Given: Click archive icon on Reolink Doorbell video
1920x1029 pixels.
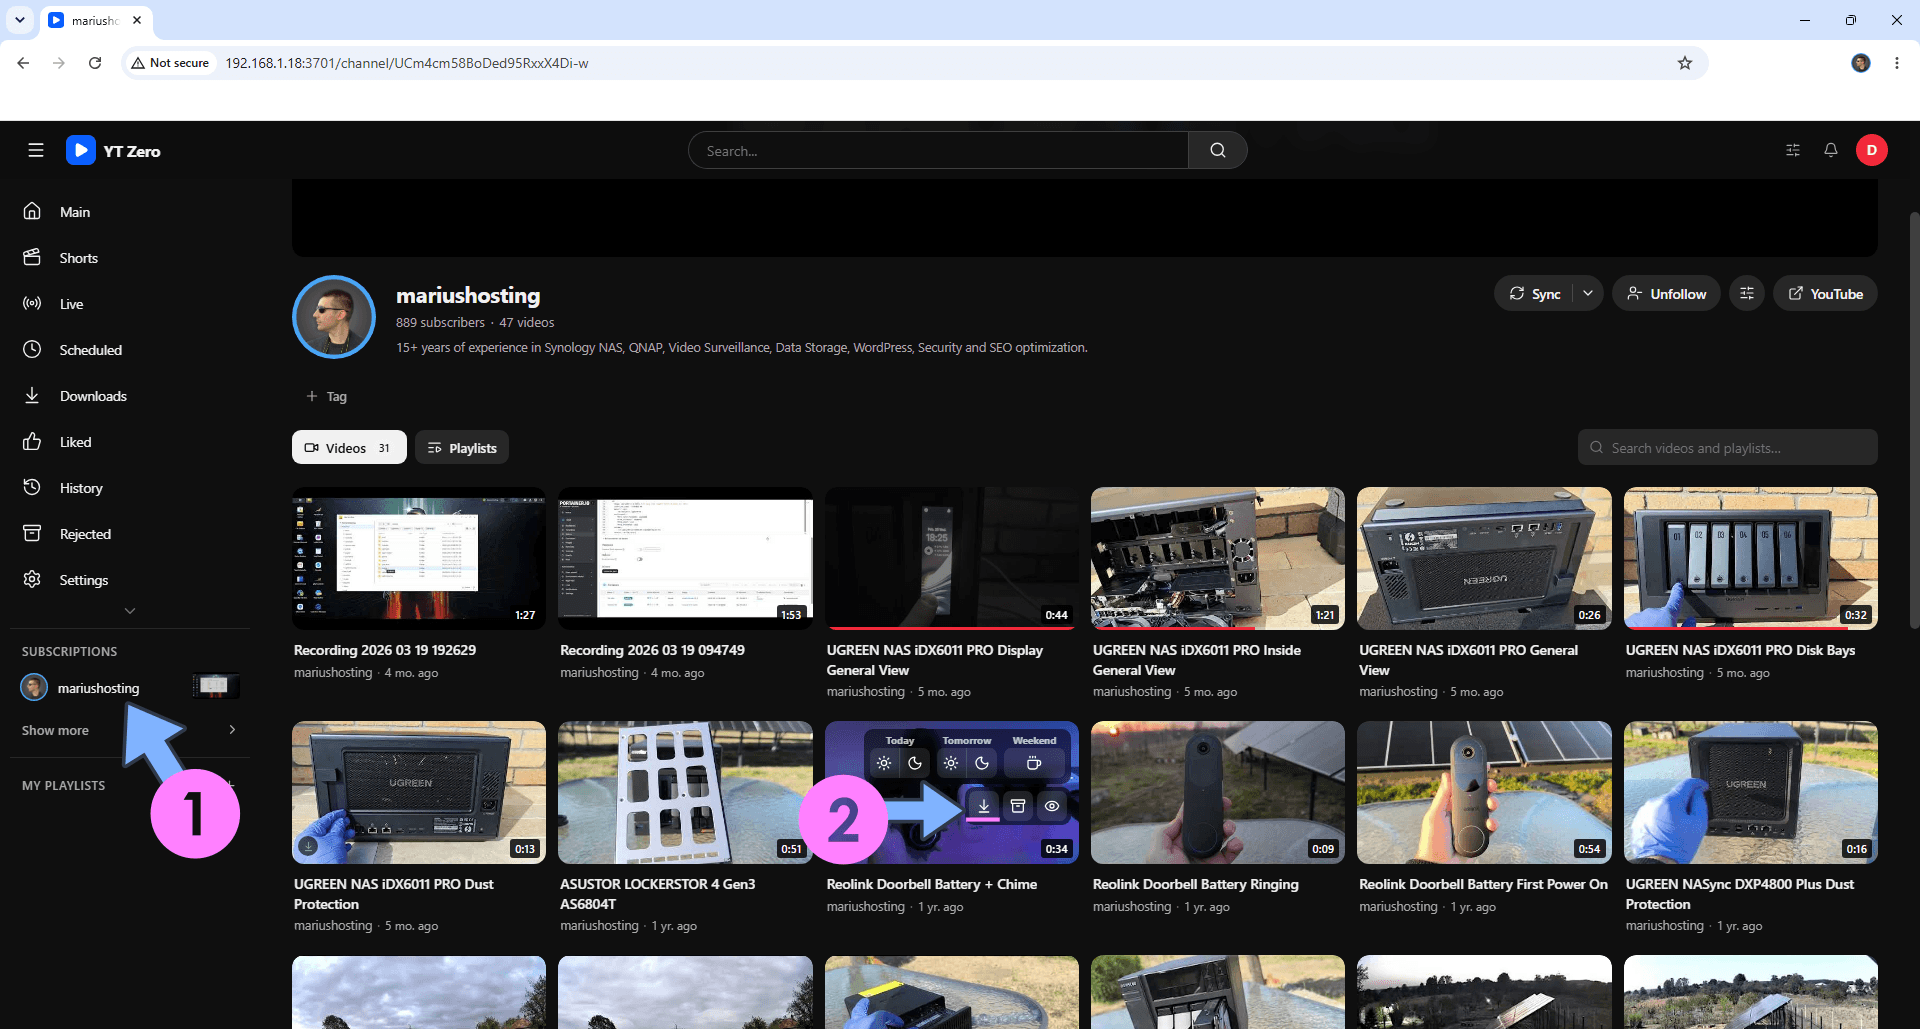Looking at the screenshot, I should point(1018,806).
